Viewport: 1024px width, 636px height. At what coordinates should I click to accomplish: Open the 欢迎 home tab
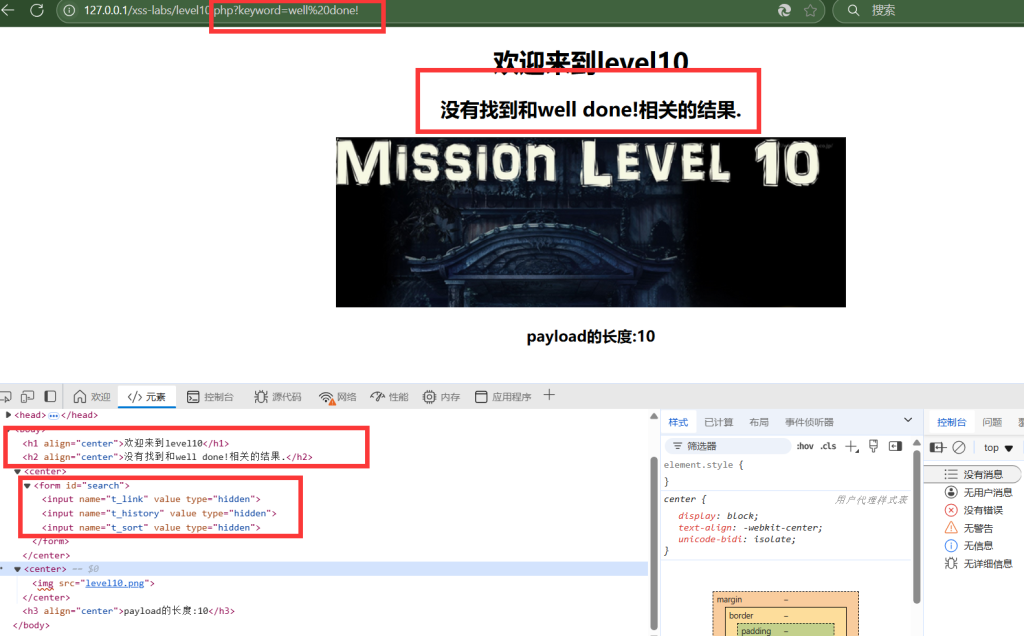pyautogui.click(x=91, y=396)
